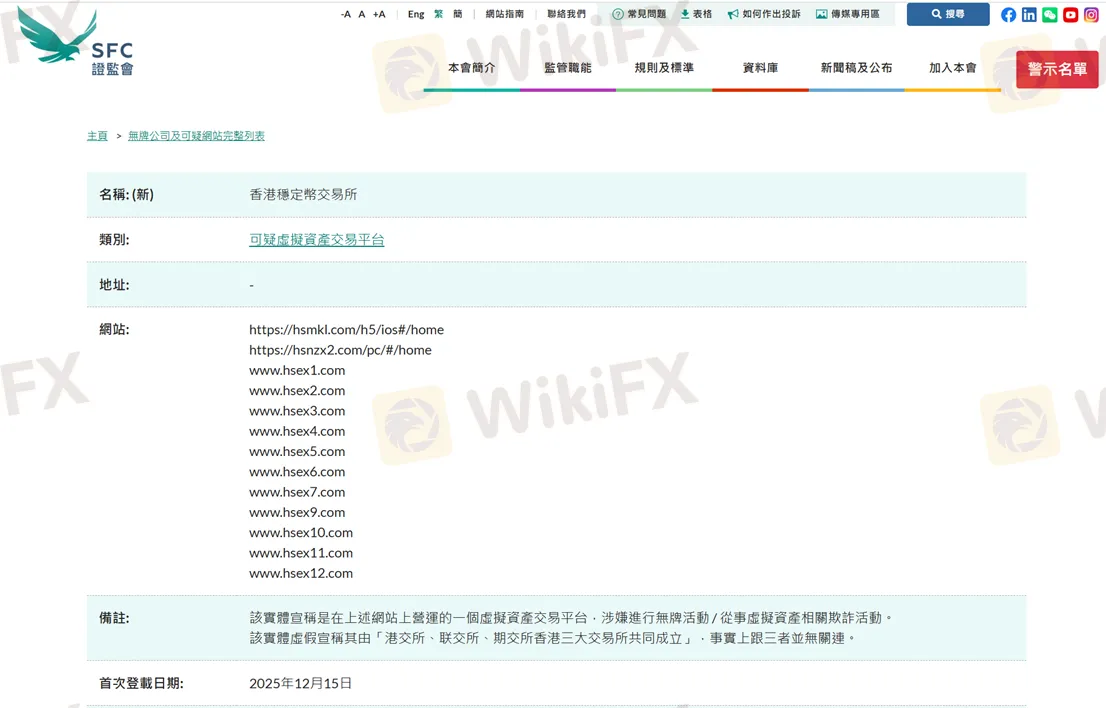
Task: Select text www.hsex4.com
Action: click(297, 431)
